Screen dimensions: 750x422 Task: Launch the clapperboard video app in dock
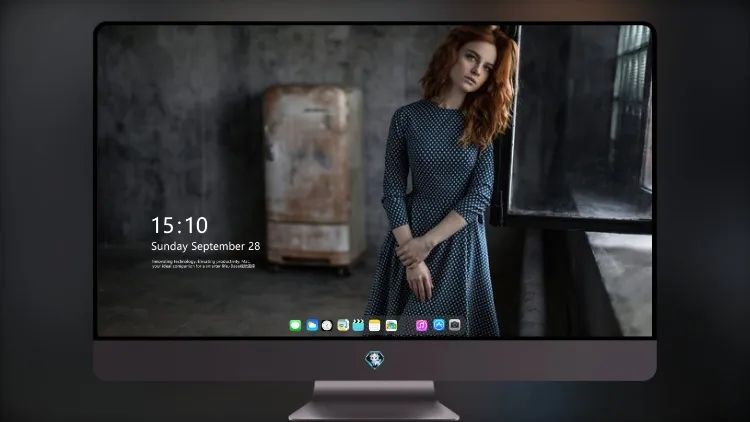click(358, 325)
